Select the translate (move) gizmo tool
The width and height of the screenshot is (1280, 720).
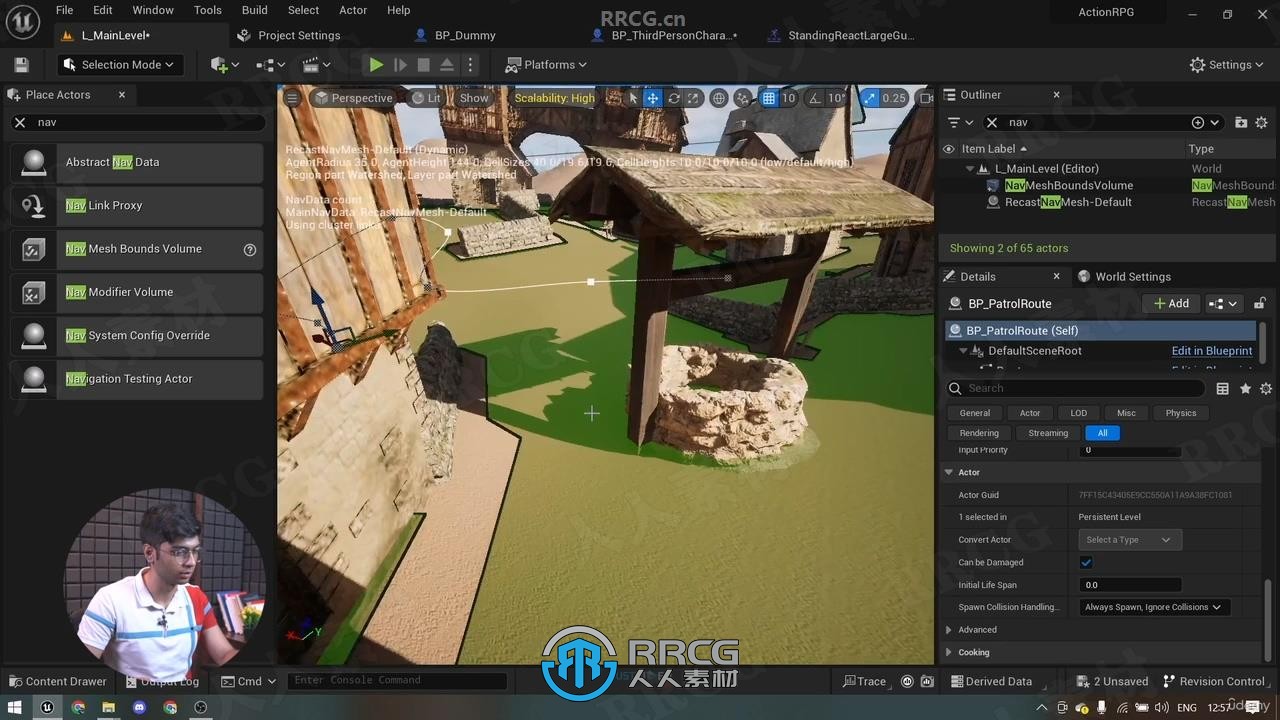pyautogui.click(x=653, y=98)
